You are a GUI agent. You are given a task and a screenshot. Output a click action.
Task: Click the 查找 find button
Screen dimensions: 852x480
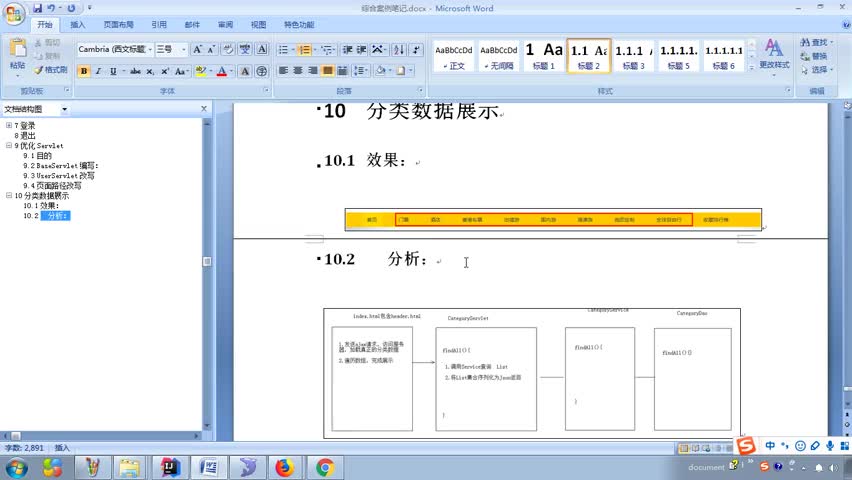(x=816, y=42)
